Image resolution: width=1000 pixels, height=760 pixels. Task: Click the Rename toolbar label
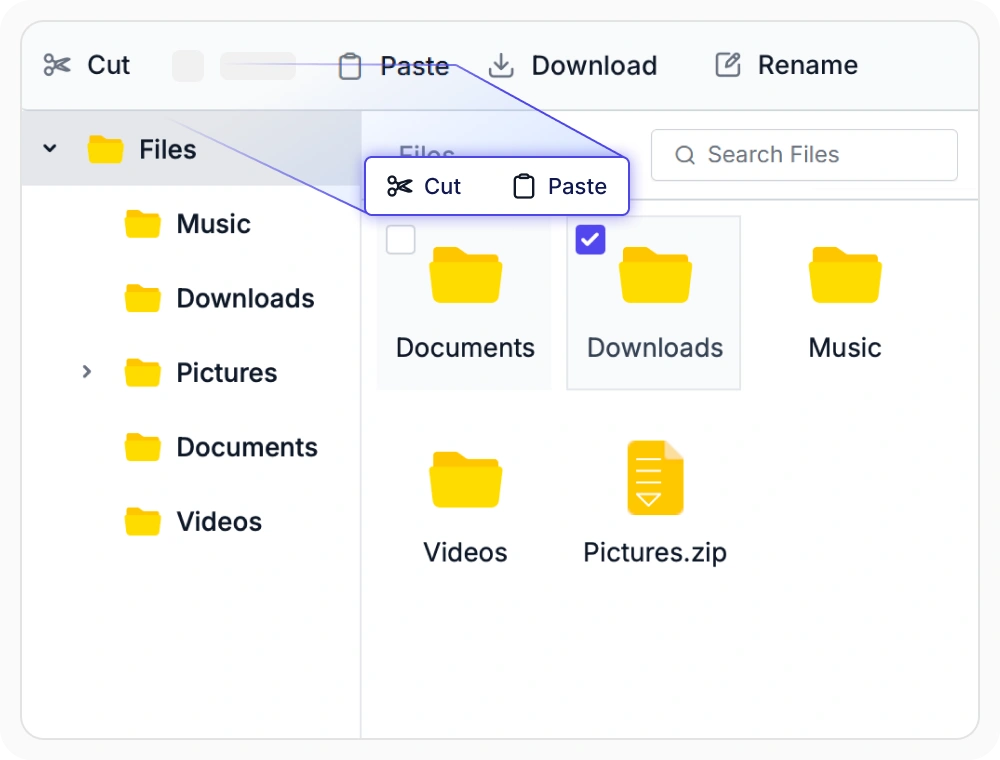click(x=807, y=65)
